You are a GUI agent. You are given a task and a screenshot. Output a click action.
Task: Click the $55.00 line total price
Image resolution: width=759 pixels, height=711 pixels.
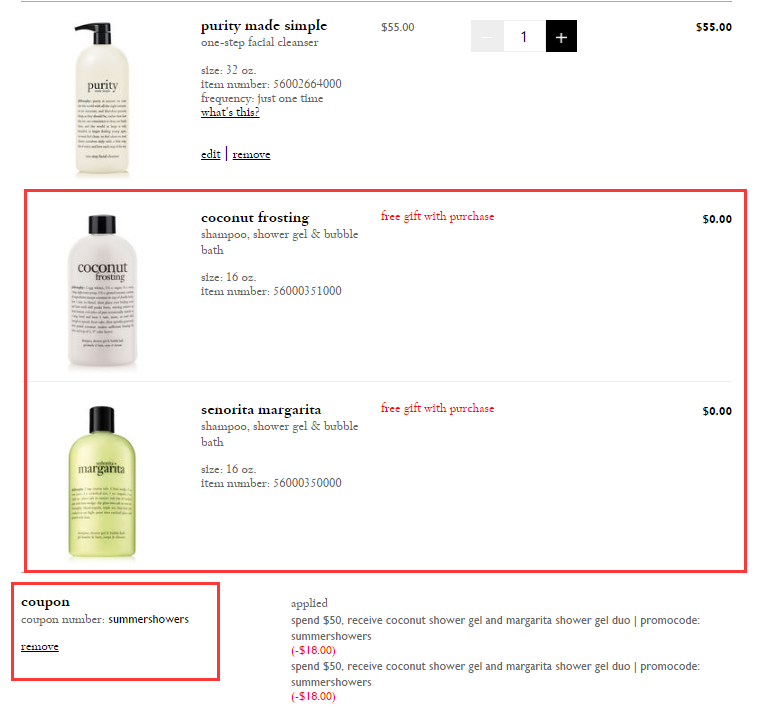(713, 27)
